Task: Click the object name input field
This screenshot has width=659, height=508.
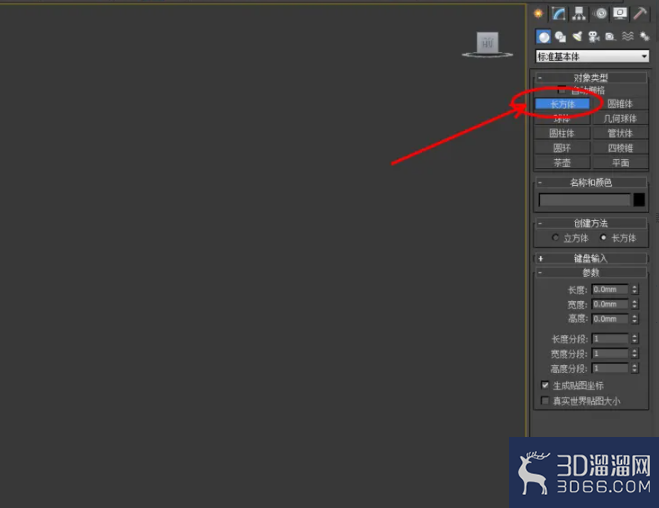Action: pyautogui.click(x=585, y=200)
